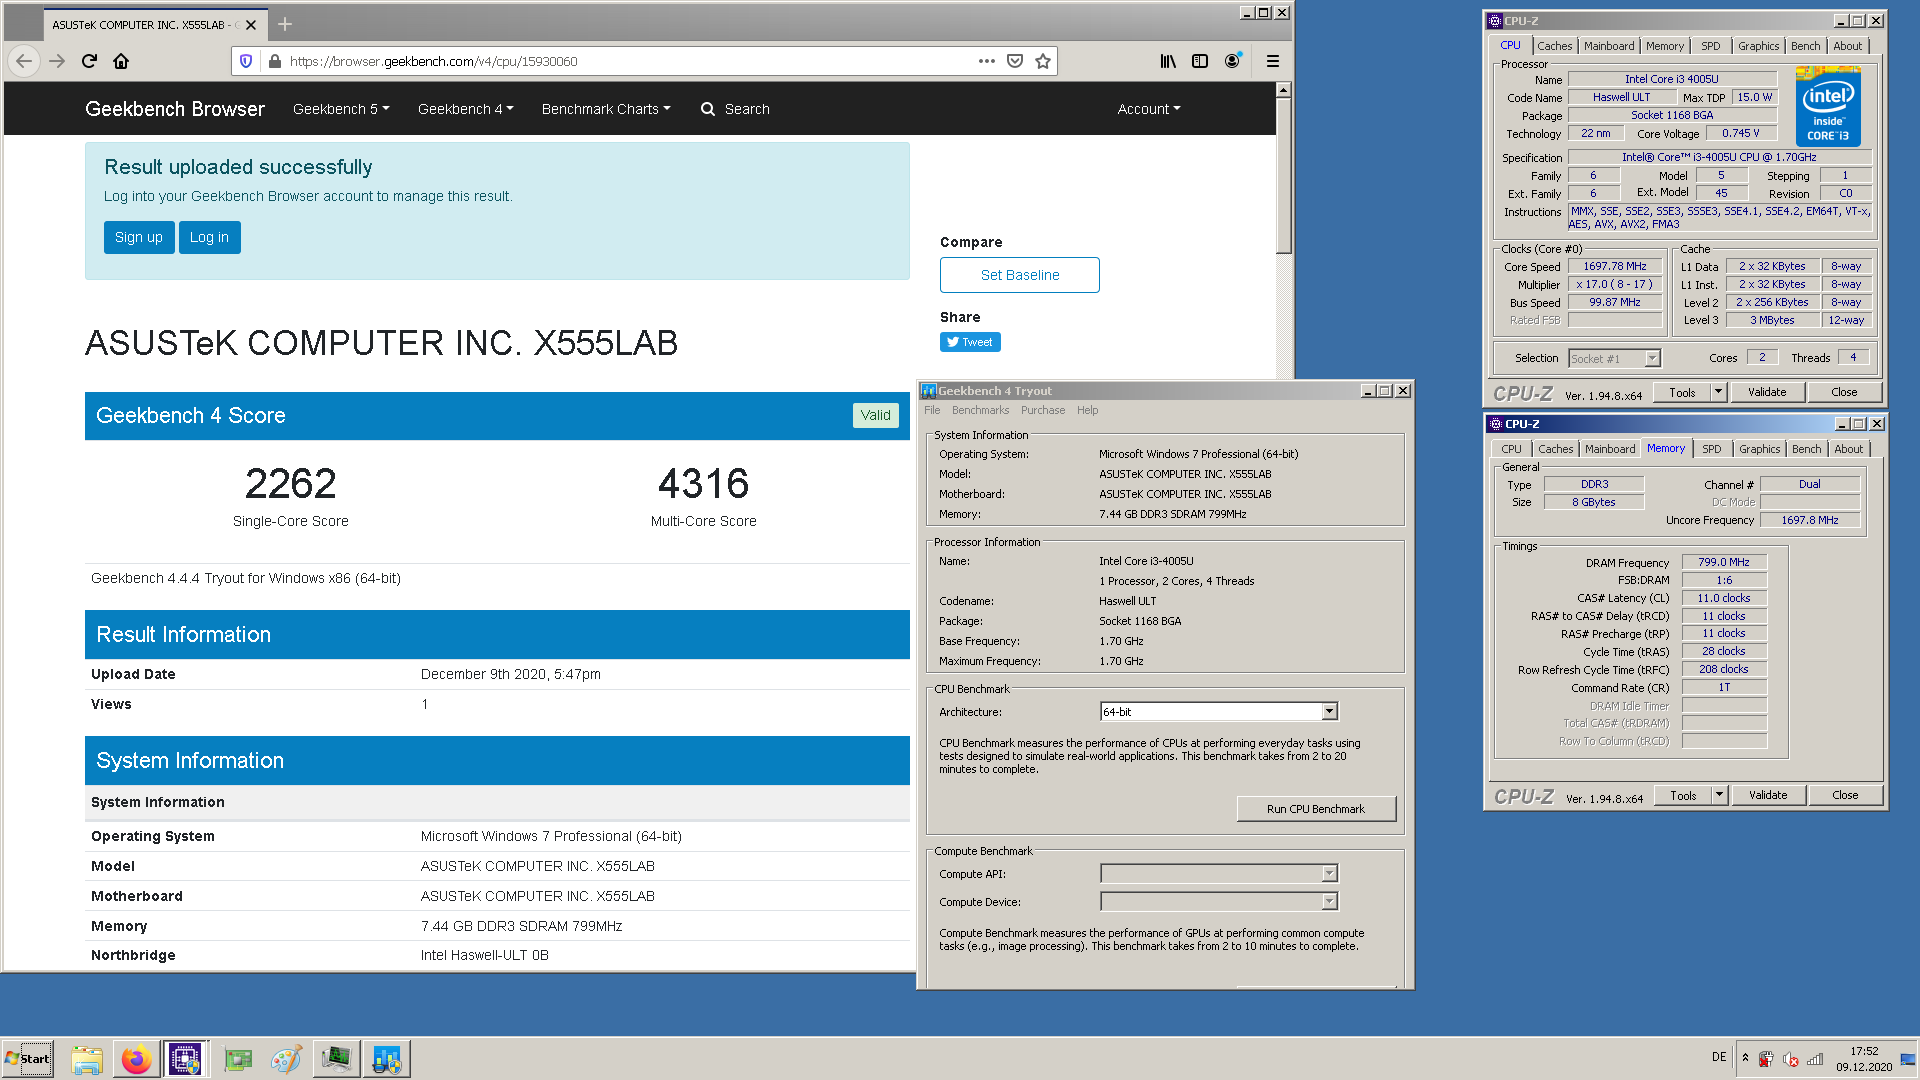The width and height of the screenshot is (1920, 1080).
Task: Go forward in Firefox
Action: [57, 61]
